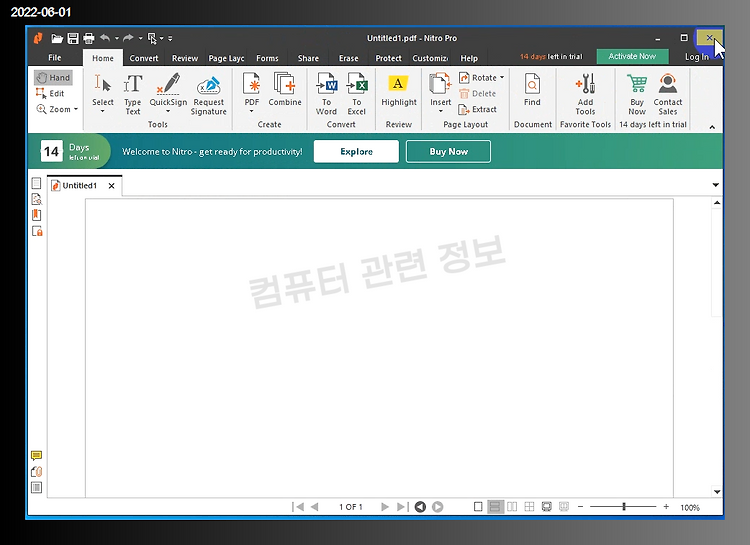The width and height of the screenshot is (750, 545).
Task: Extract pages from the document
Action: (x=478, y=110)
